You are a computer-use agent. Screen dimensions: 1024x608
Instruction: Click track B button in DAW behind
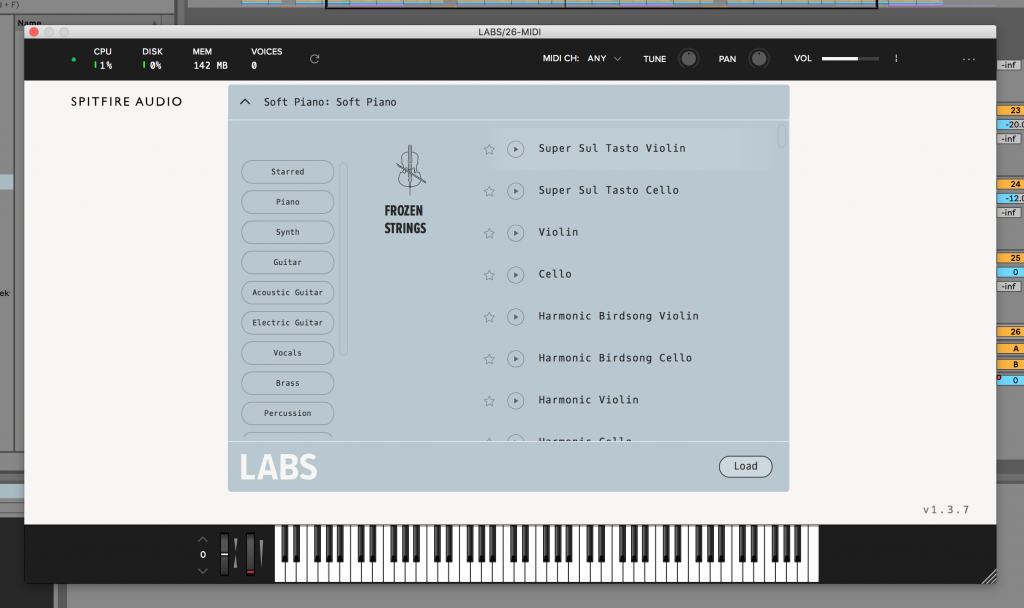point(1010,364)
